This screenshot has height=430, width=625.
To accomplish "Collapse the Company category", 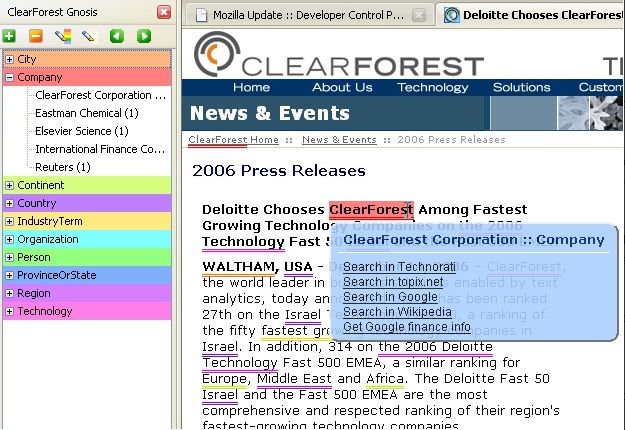I will click(10, 77).
